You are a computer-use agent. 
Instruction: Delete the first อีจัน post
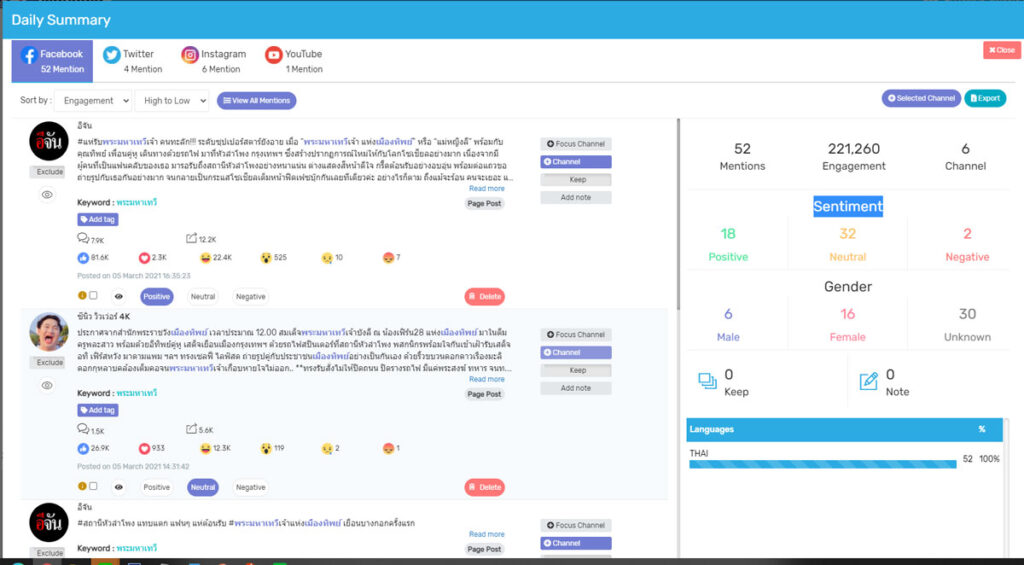485,297
